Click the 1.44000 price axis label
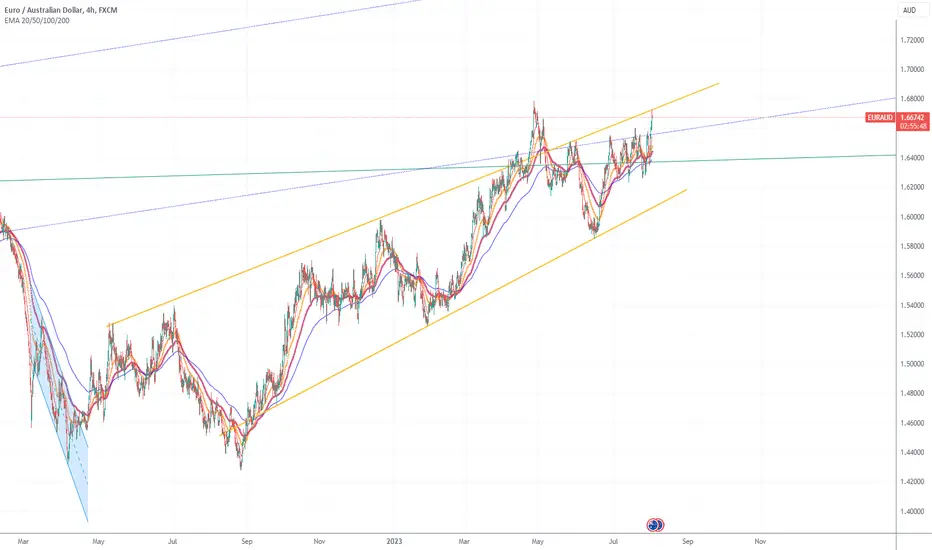The image size is (932, 550). click(912, 452)
